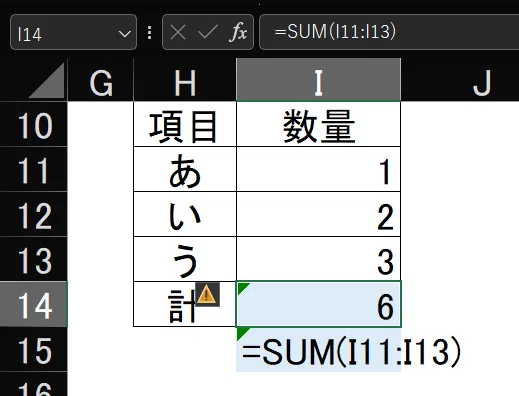The image size is (519, 396).
Task: Select row 14 header
Action: click(34, 304)
